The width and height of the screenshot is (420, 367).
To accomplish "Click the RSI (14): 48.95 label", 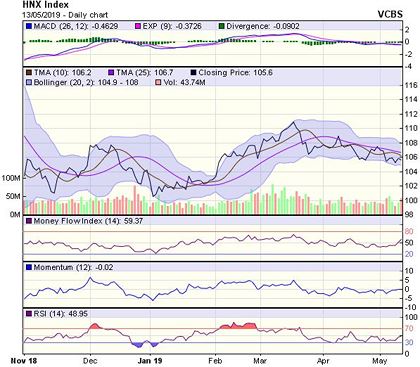I will pyautogui.click(x=61, y=314).
